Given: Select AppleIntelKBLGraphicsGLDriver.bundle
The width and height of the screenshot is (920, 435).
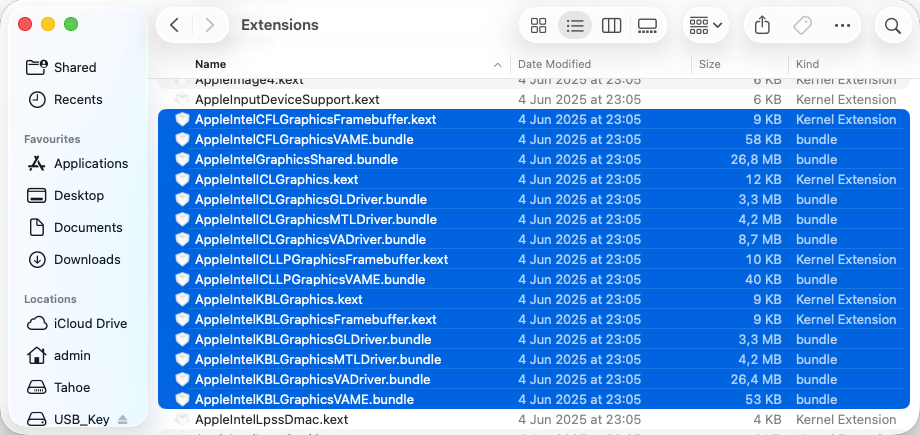Looking at the screenshot, I should click(x=534, y=339).
